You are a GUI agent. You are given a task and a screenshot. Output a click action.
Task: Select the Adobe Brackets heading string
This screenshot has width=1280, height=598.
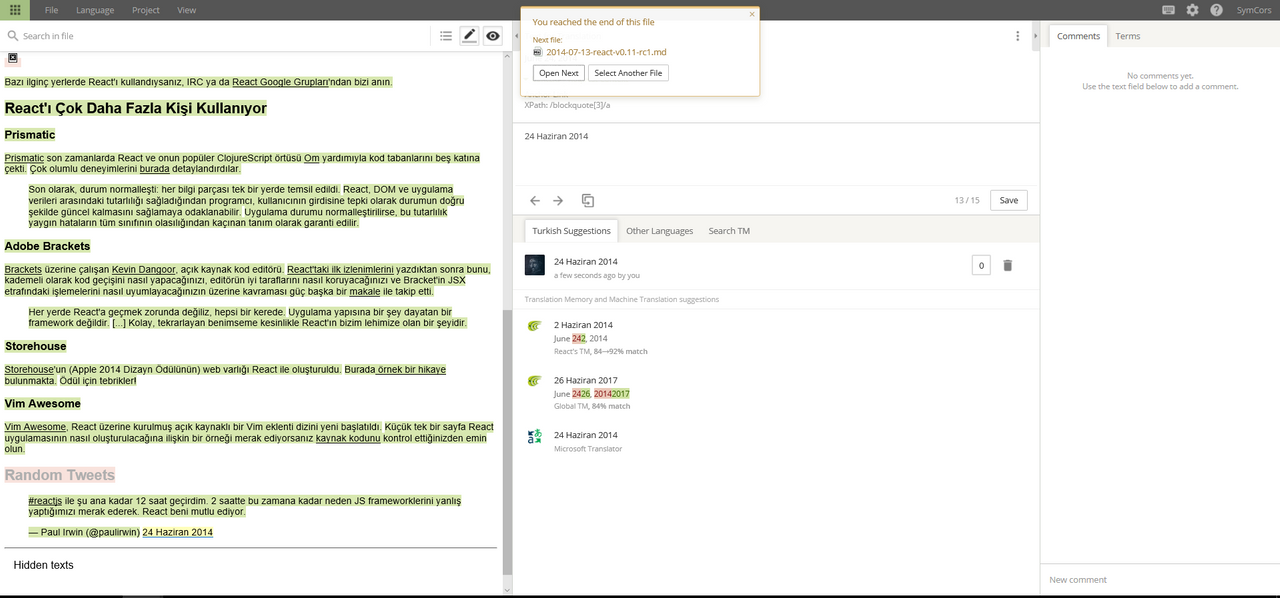[x=47, y=246]
